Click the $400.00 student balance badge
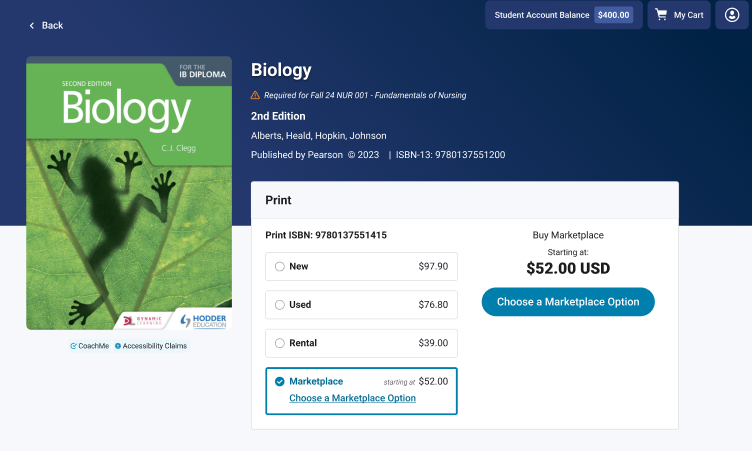 [x=613, y=15]
